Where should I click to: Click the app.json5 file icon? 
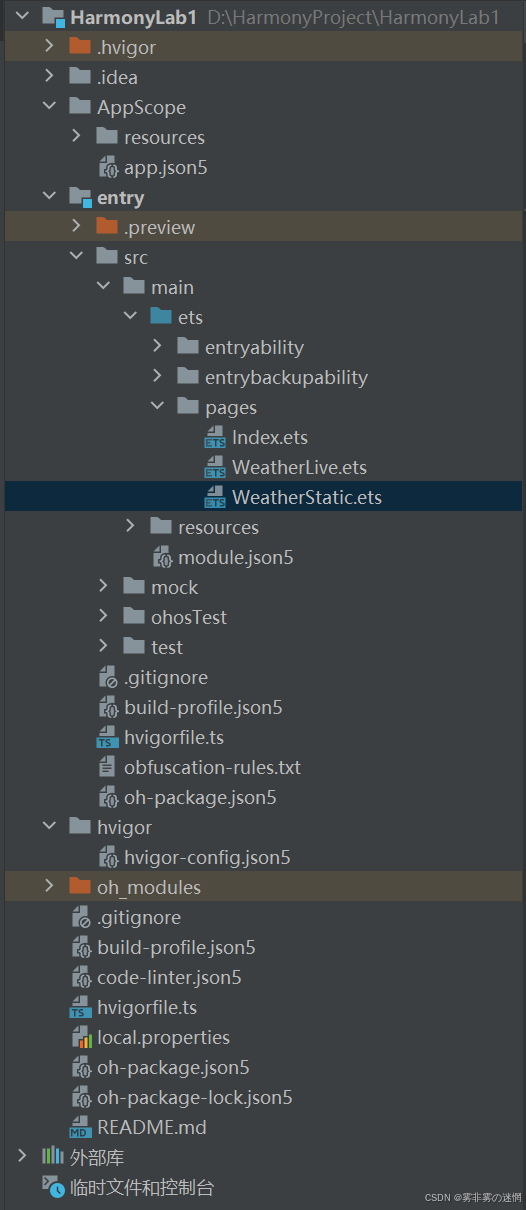coord(107,167)
